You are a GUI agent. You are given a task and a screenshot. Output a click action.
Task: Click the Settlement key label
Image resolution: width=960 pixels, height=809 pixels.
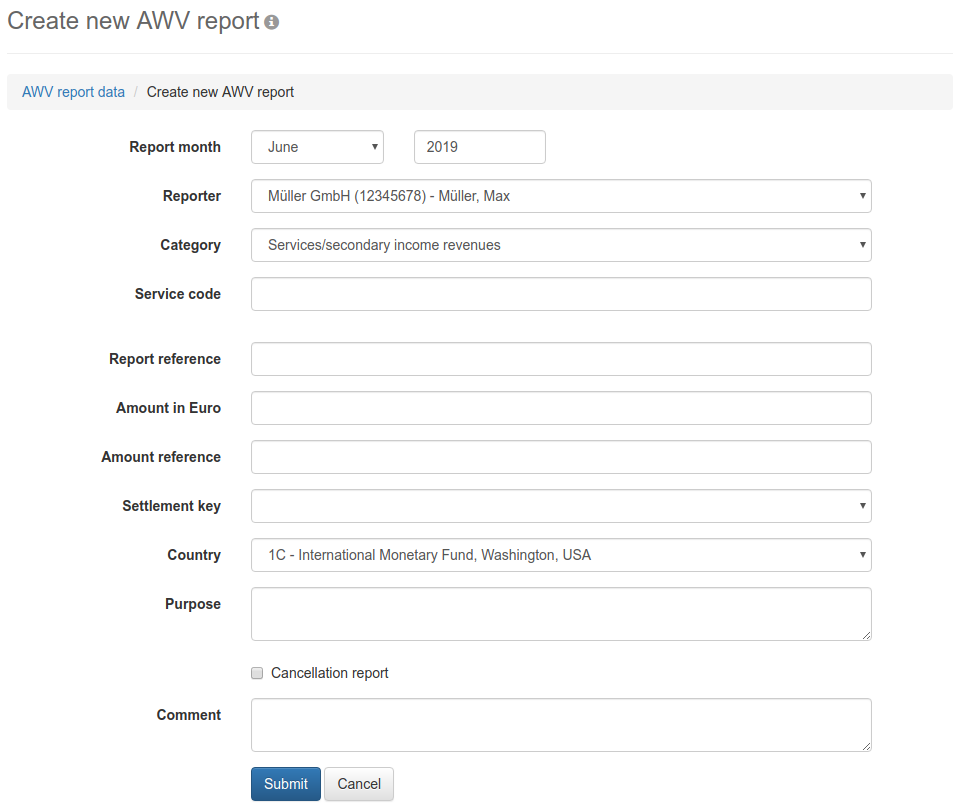click(x=171, y=506)
